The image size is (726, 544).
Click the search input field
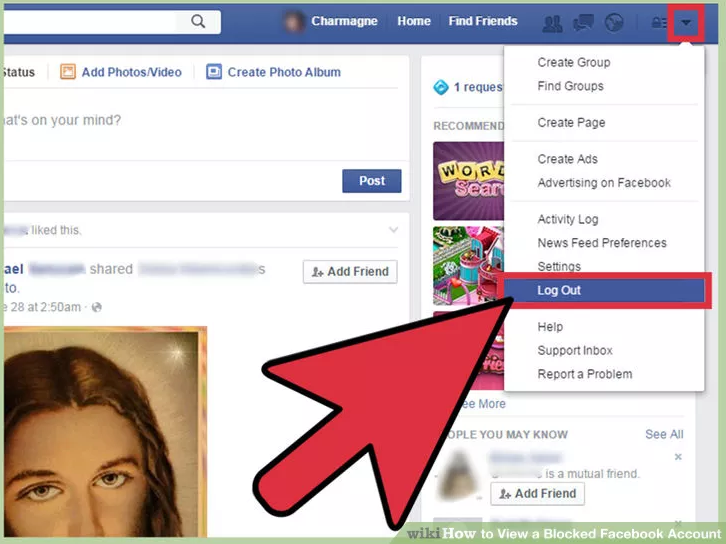click(90, 21)
